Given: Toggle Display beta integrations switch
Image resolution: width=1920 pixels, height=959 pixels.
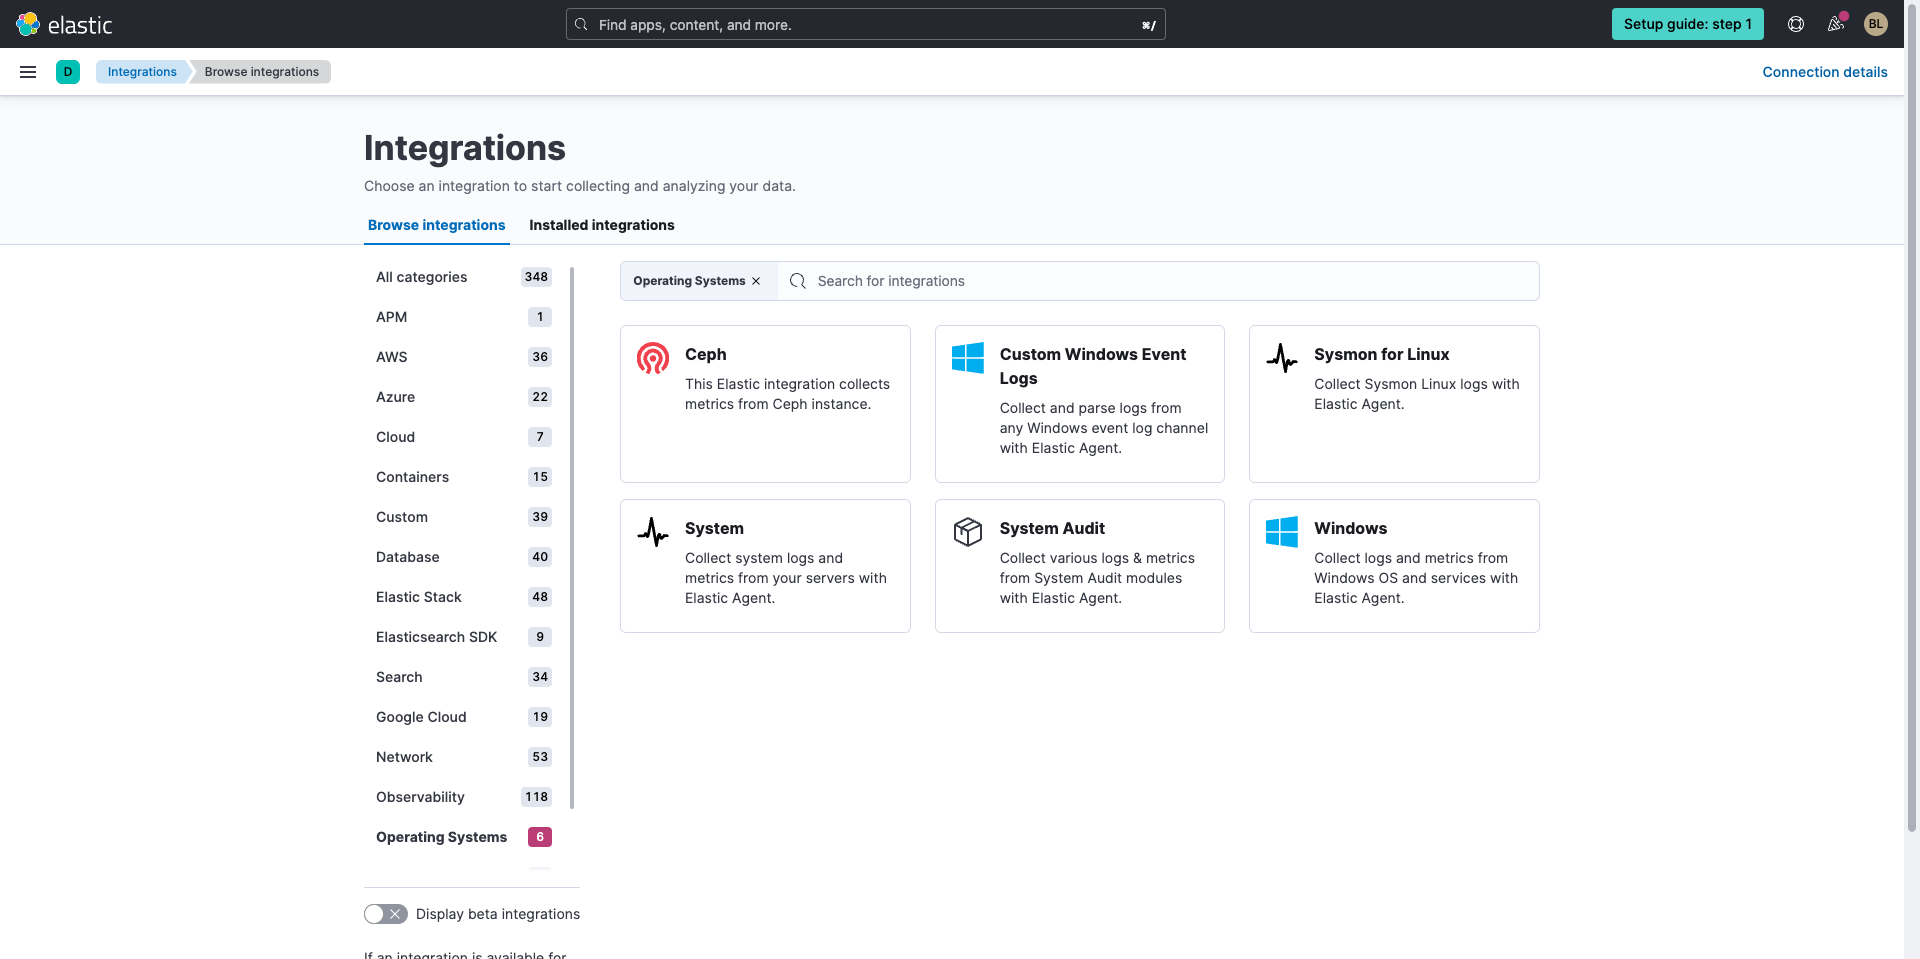Looking at the screenshot, I should tap(385, 914).
